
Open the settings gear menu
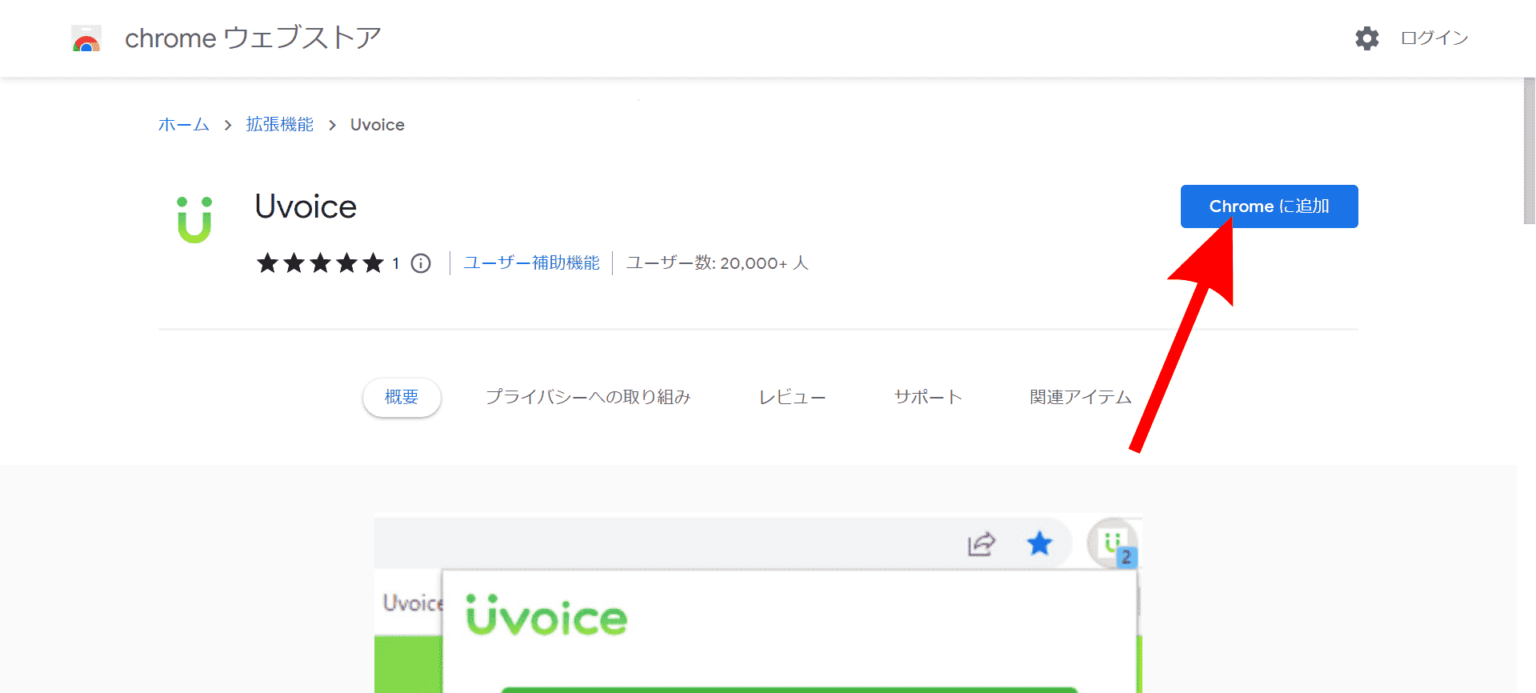point(1366,38)
